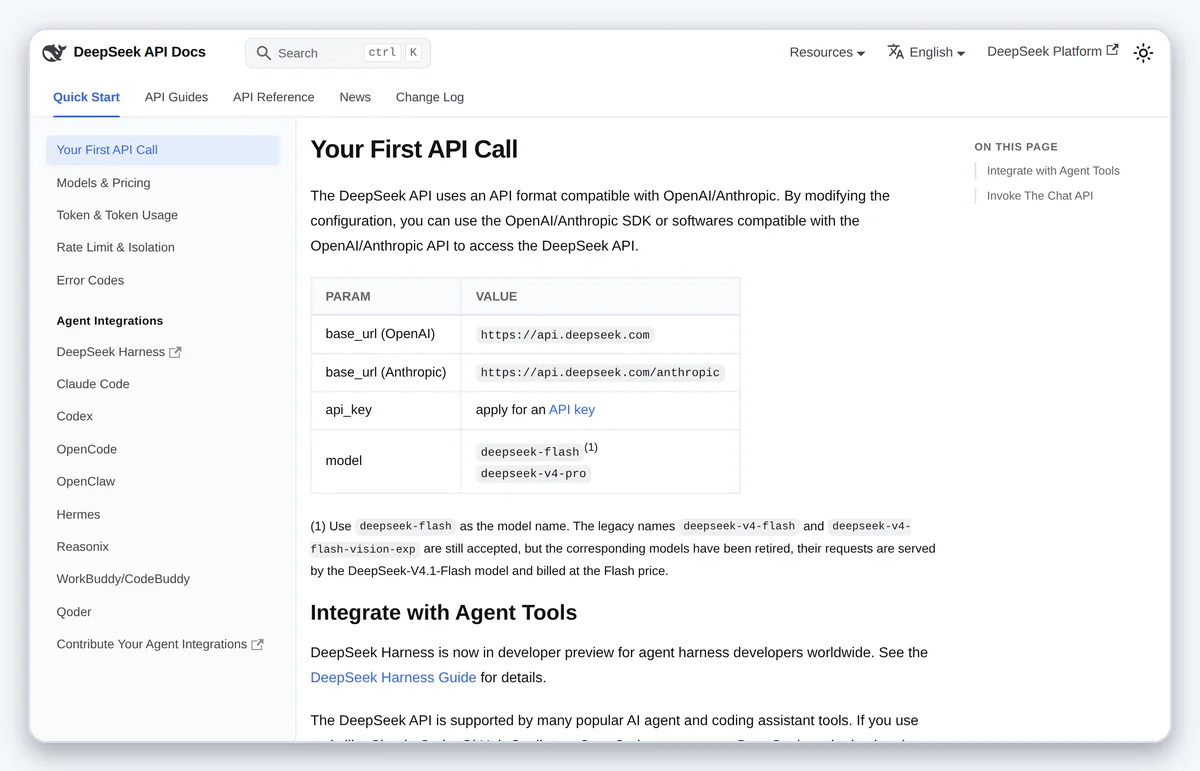Switch to the Quick Start tab

click(86, 97)
